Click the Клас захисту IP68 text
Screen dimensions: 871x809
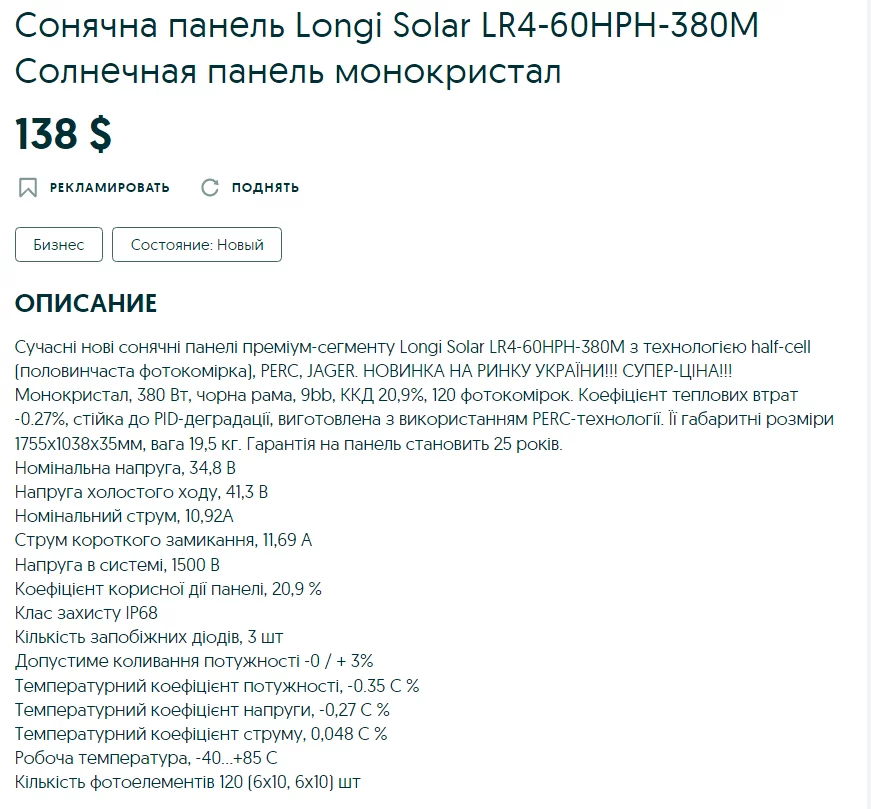pos(87,613)
